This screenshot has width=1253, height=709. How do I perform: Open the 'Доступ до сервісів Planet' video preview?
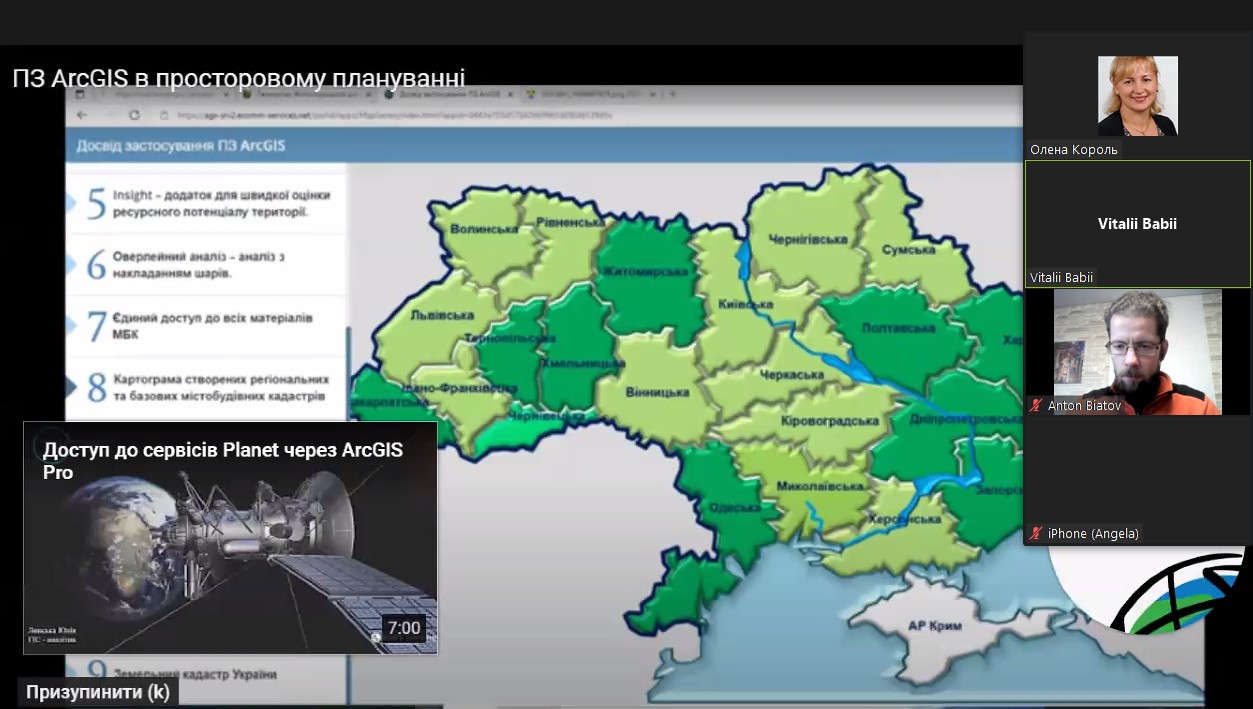[230, 538]
